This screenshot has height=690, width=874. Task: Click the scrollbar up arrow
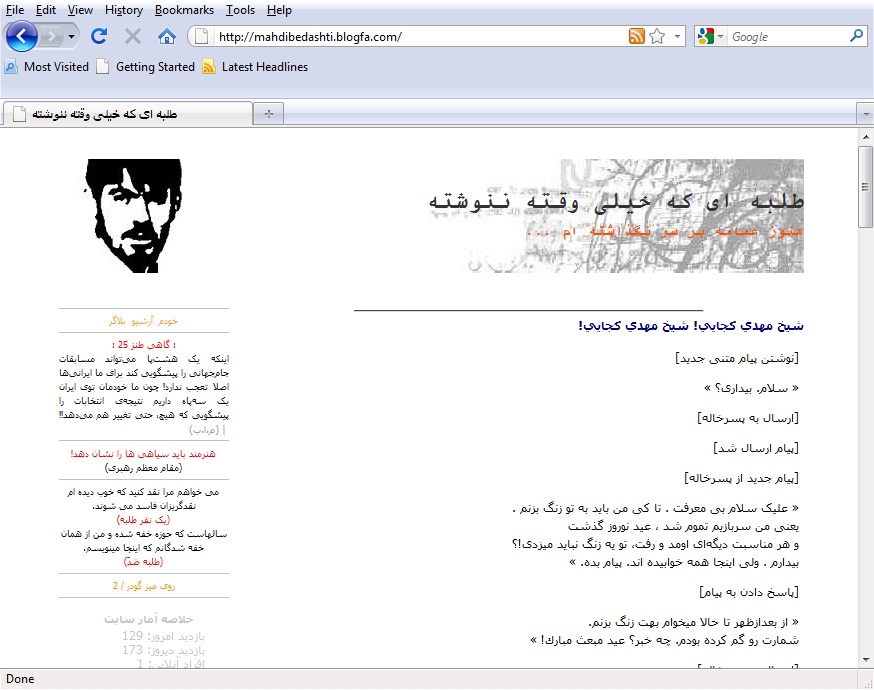pos(866,137)
